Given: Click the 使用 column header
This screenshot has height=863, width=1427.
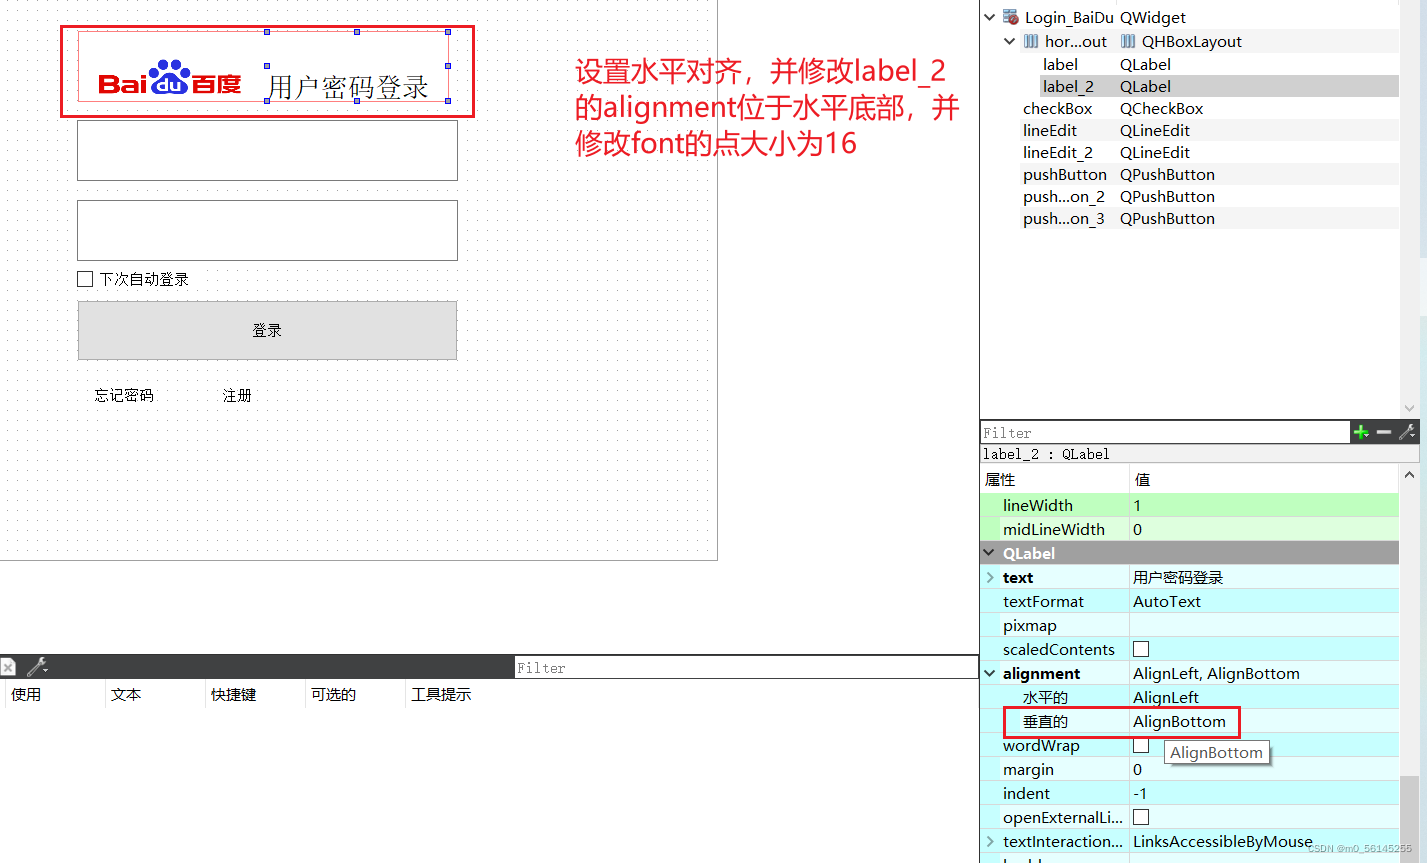Looking at the screenshot, I should pos(26,694).
